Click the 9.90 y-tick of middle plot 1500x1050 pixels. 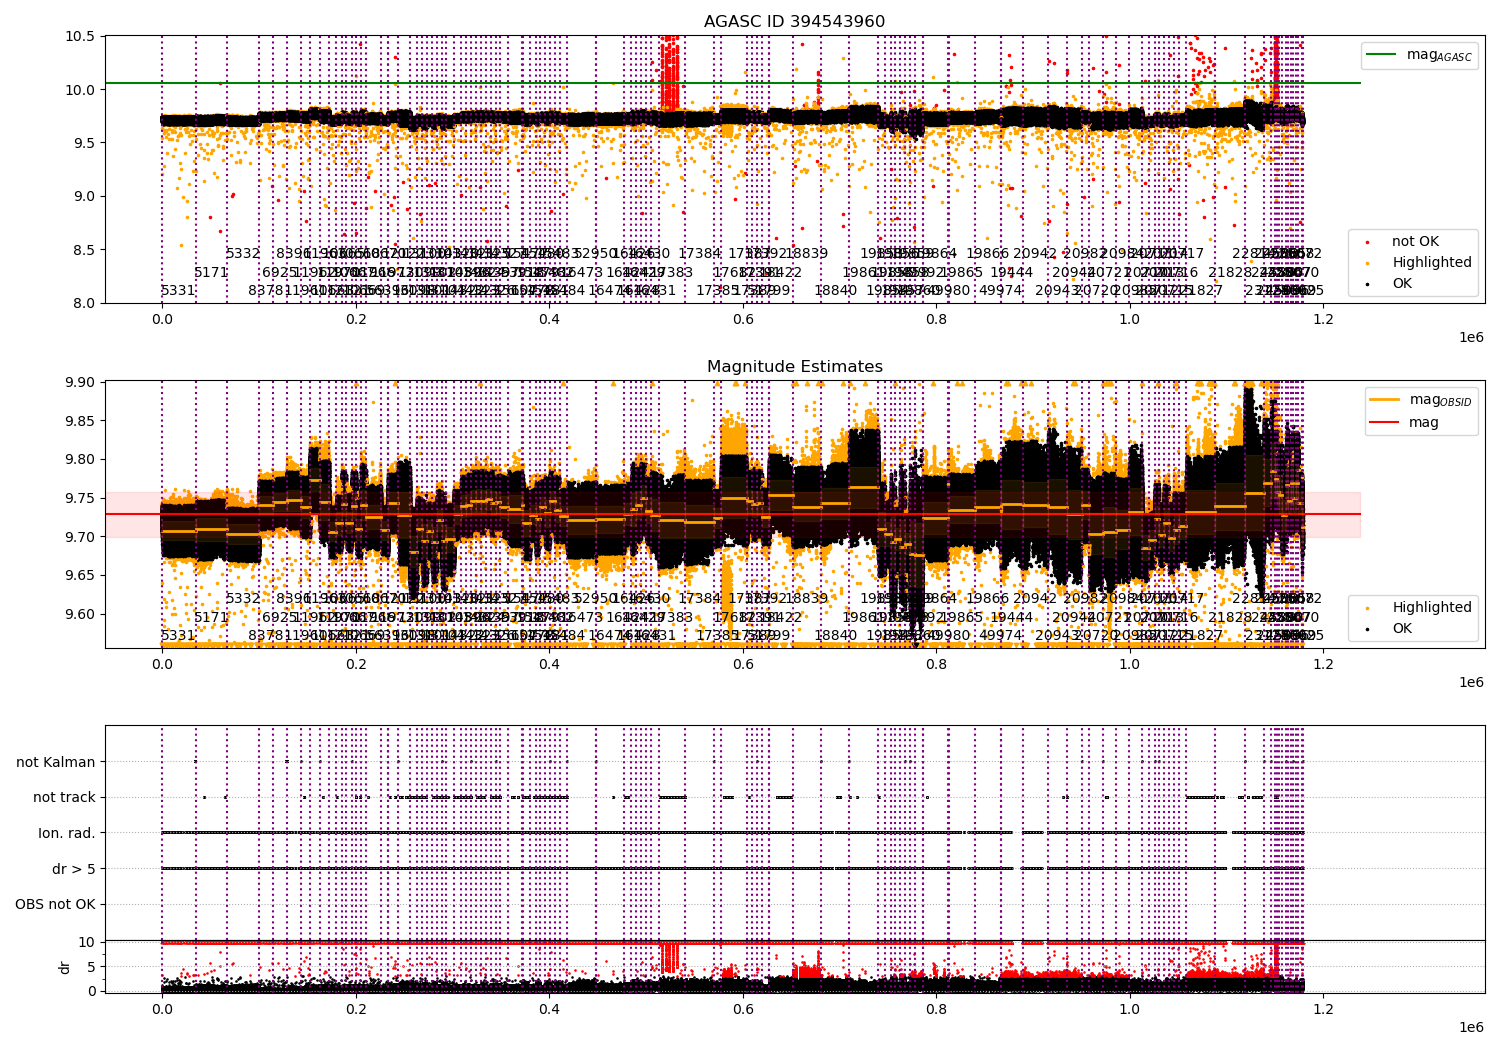[x=79, y=382]
